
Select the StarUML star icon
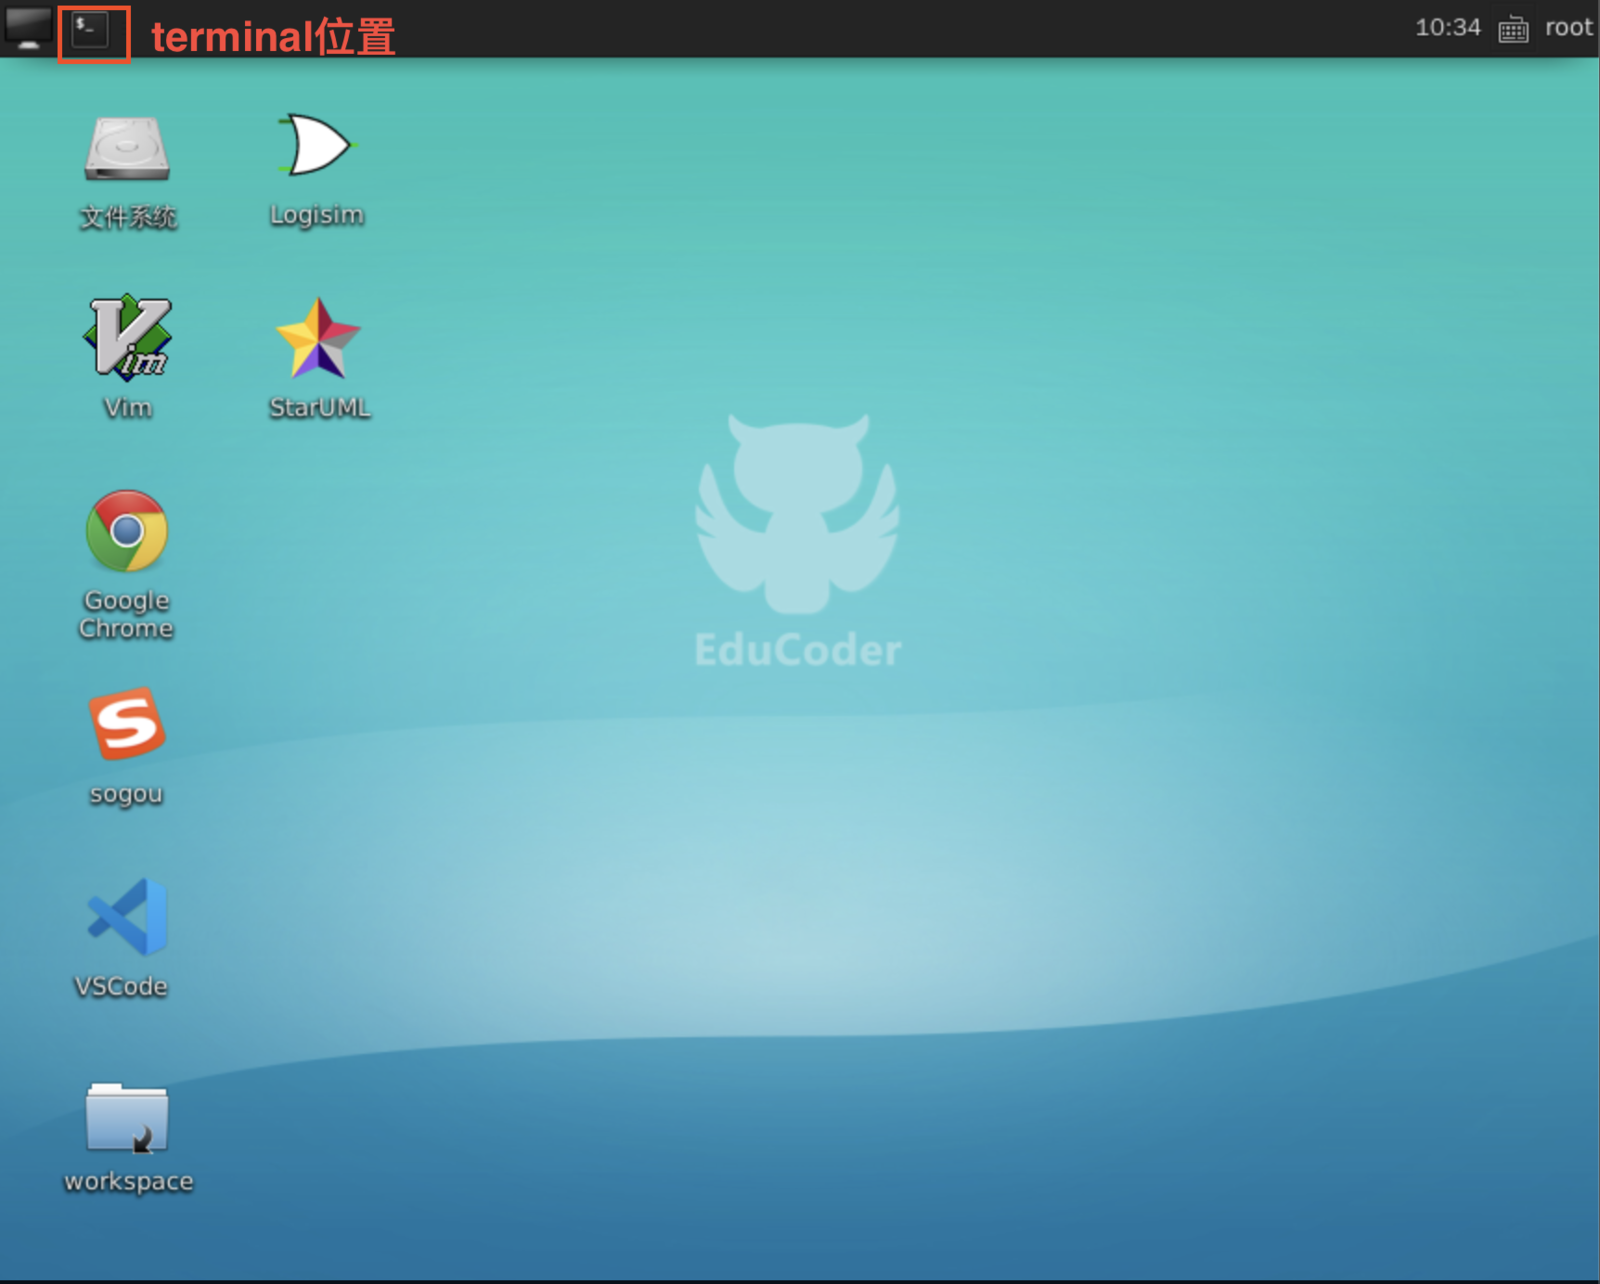(318, 339)
